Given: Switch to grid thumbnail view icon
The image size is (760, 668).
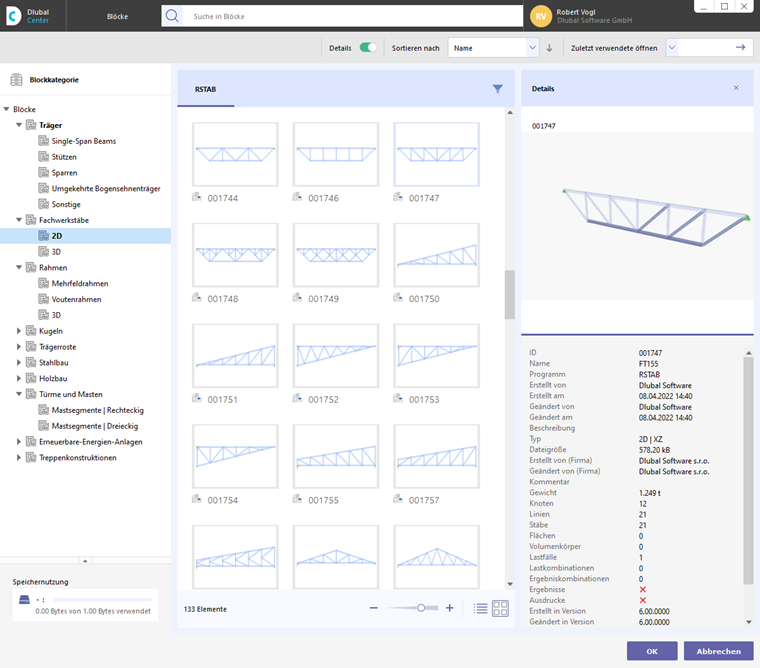Looking at the screenshot, I should click(x=500, y=608).
